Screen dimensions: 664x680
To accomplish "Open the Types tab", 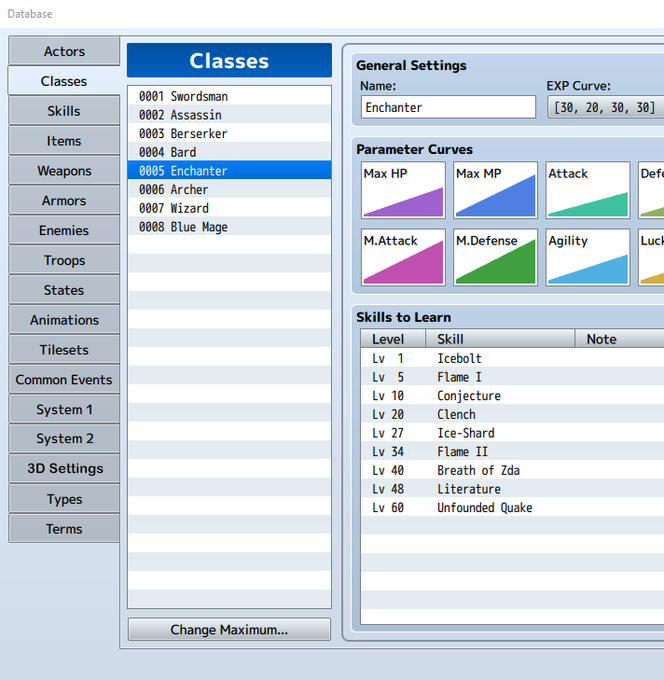I will [64, 499].
